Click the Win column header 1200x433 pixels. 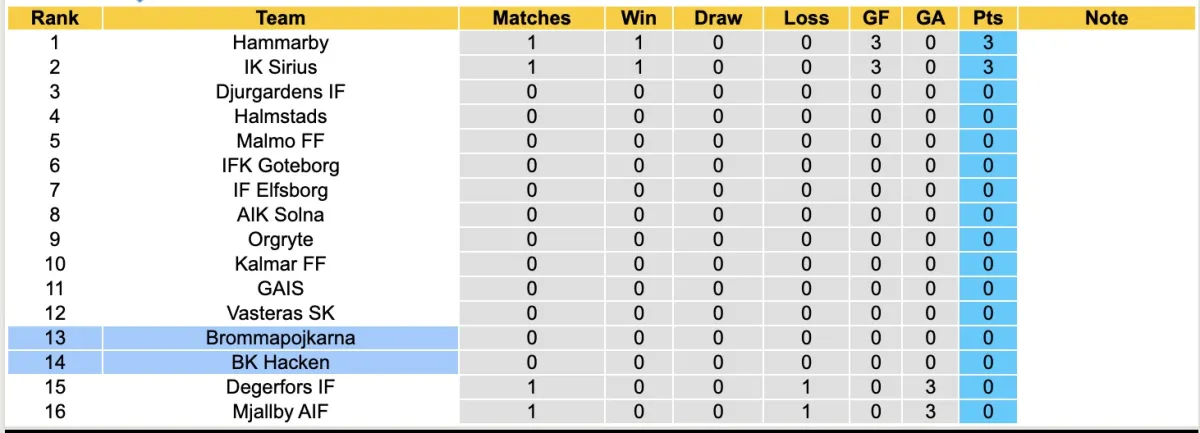click(639, 18)
